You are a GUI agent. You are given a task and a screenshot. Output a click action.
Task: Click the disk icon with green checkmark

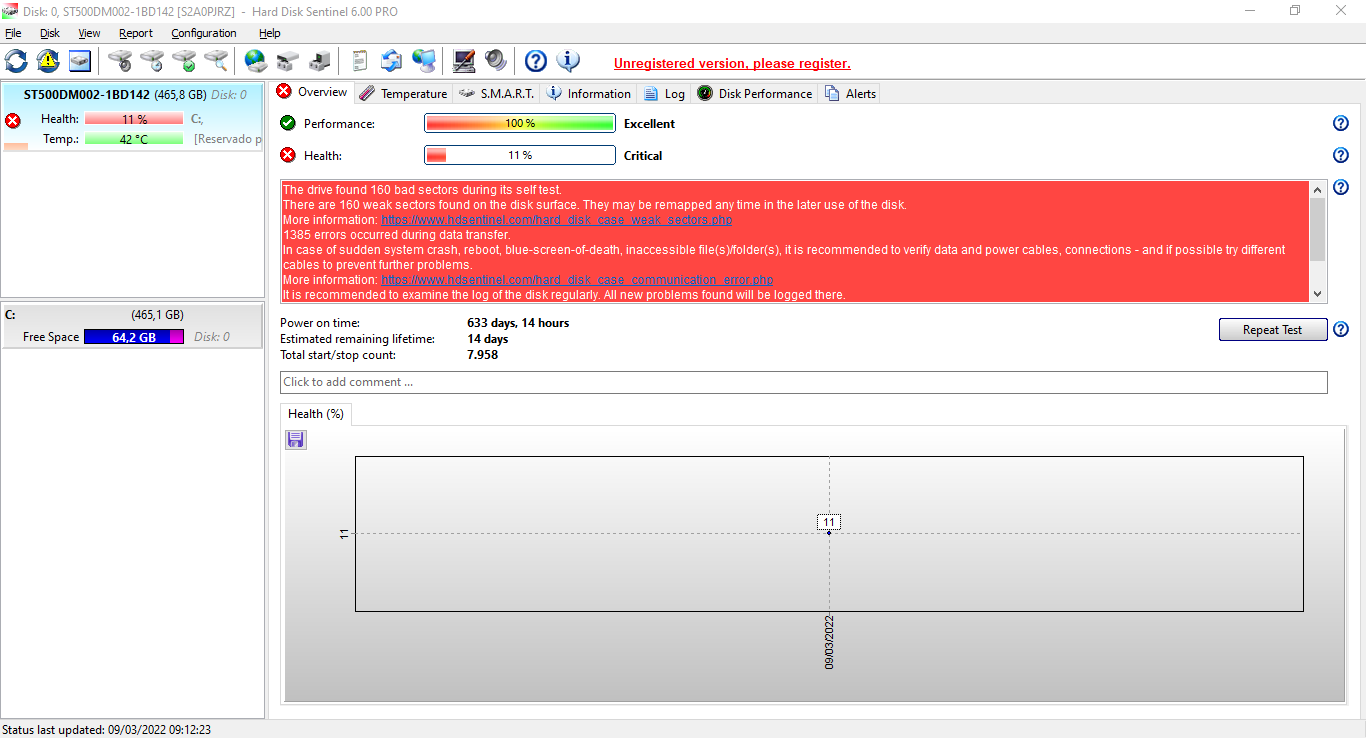click(184, 61)
